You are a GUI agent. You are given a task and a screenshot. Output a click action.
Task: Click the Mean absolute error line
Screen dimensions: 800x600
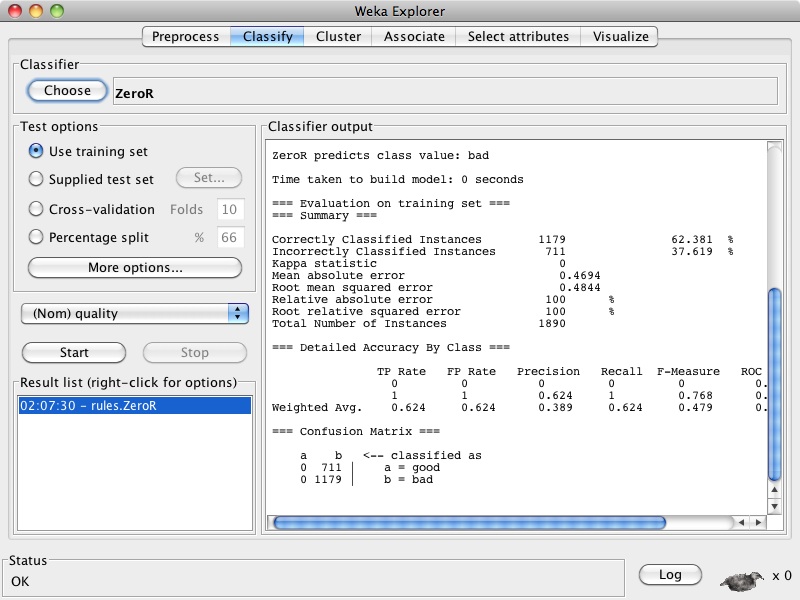click(436, 276)
